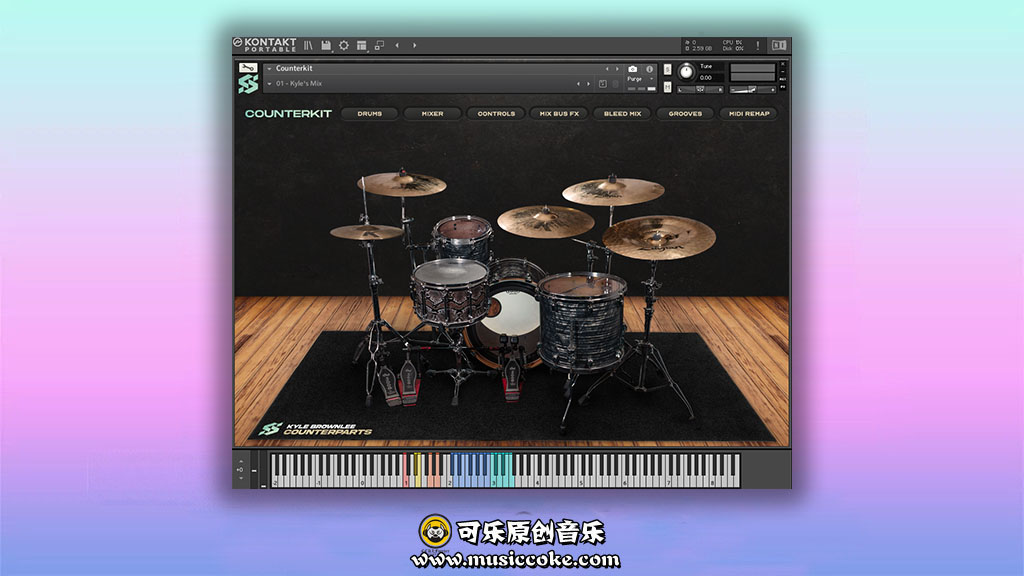Go to next instrument in top toolbar
The height and width of the screenshot is (576, 1024).
click(x=415, y=45)
